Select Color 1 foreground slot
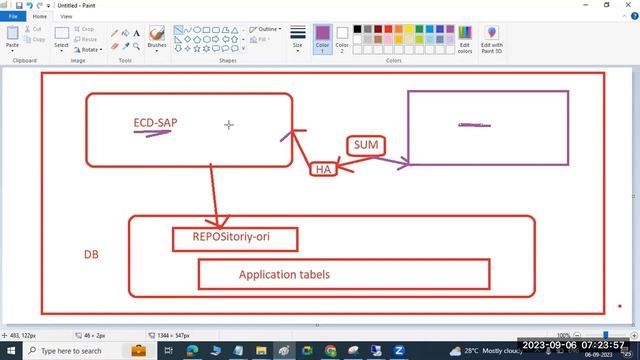The height and width of the screenshot is (360, 640). coord(322,39)
